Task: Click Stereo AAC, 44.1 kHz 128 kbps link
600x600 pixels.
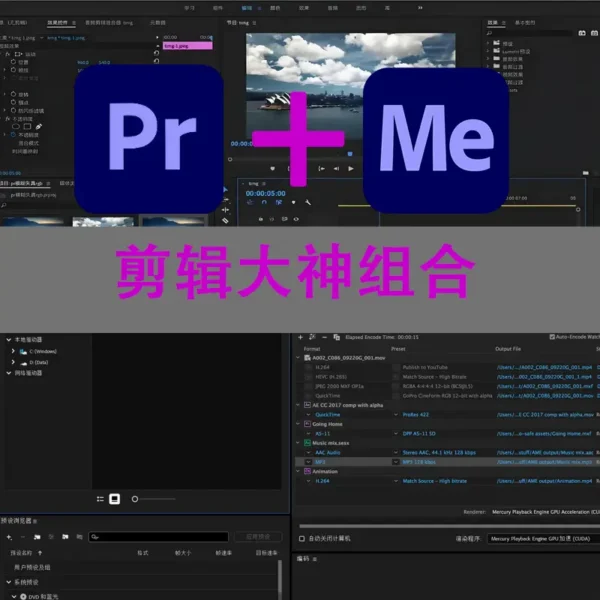Action: [x=439, y=452]
